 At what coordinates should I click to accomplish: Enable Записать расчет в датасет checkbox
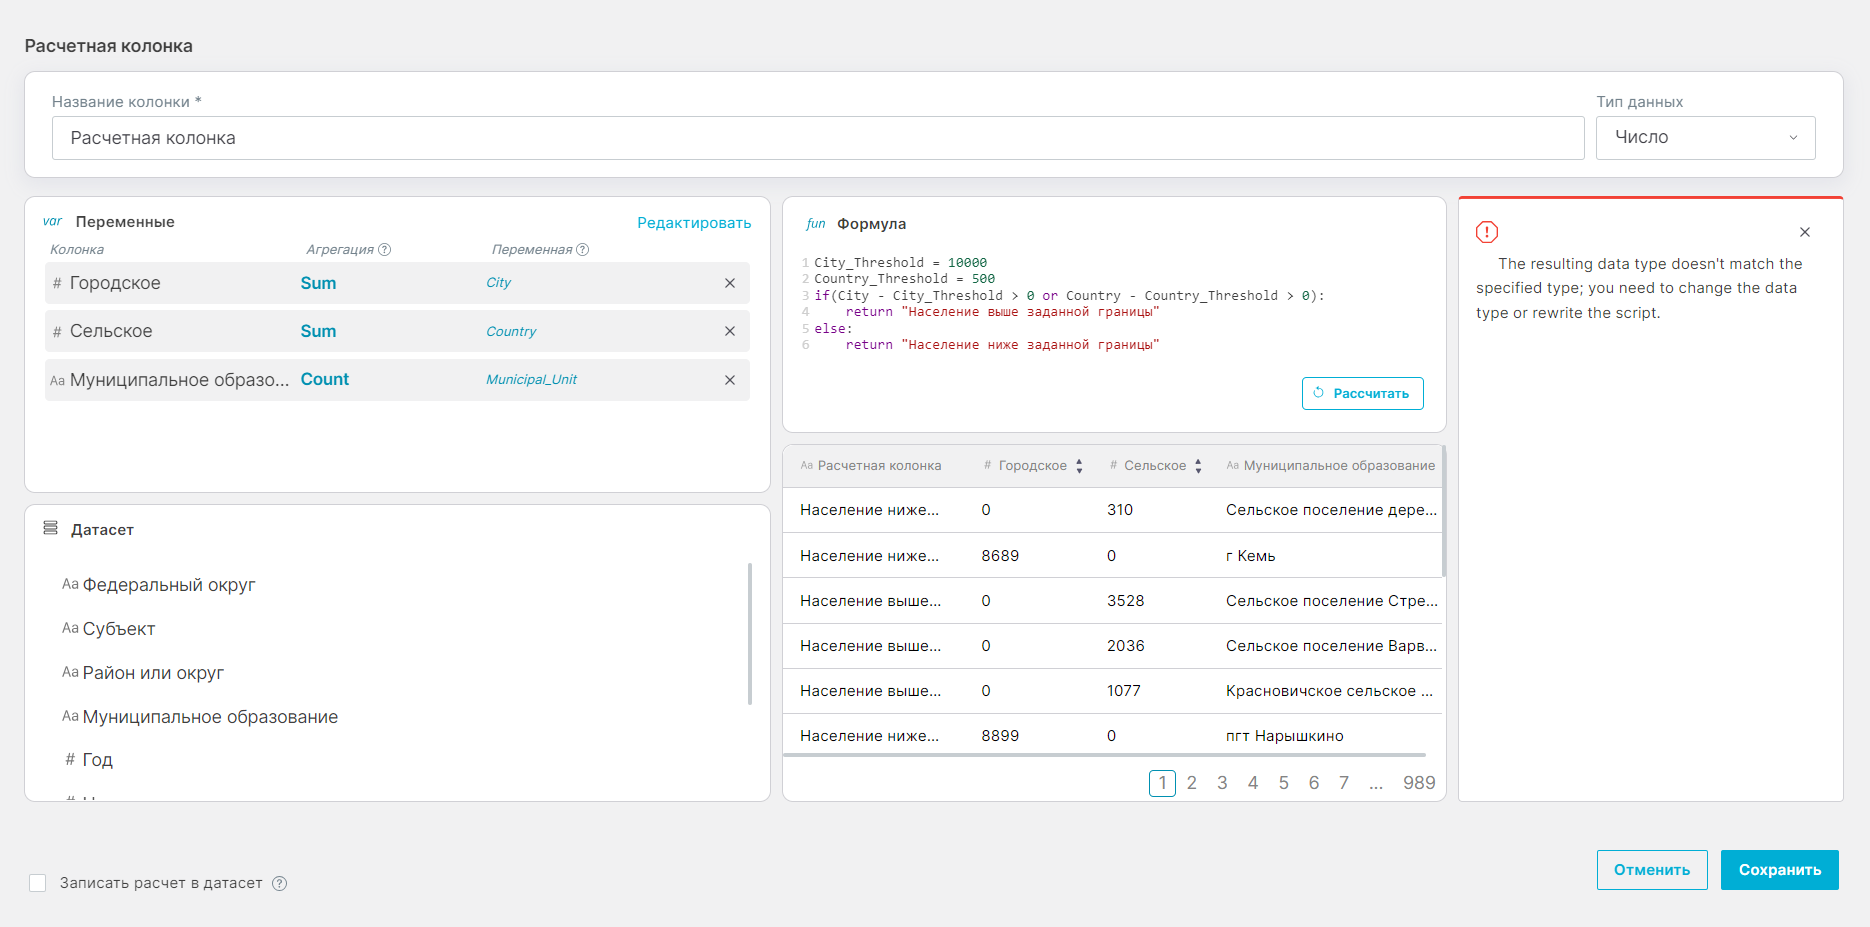(38, 883)
